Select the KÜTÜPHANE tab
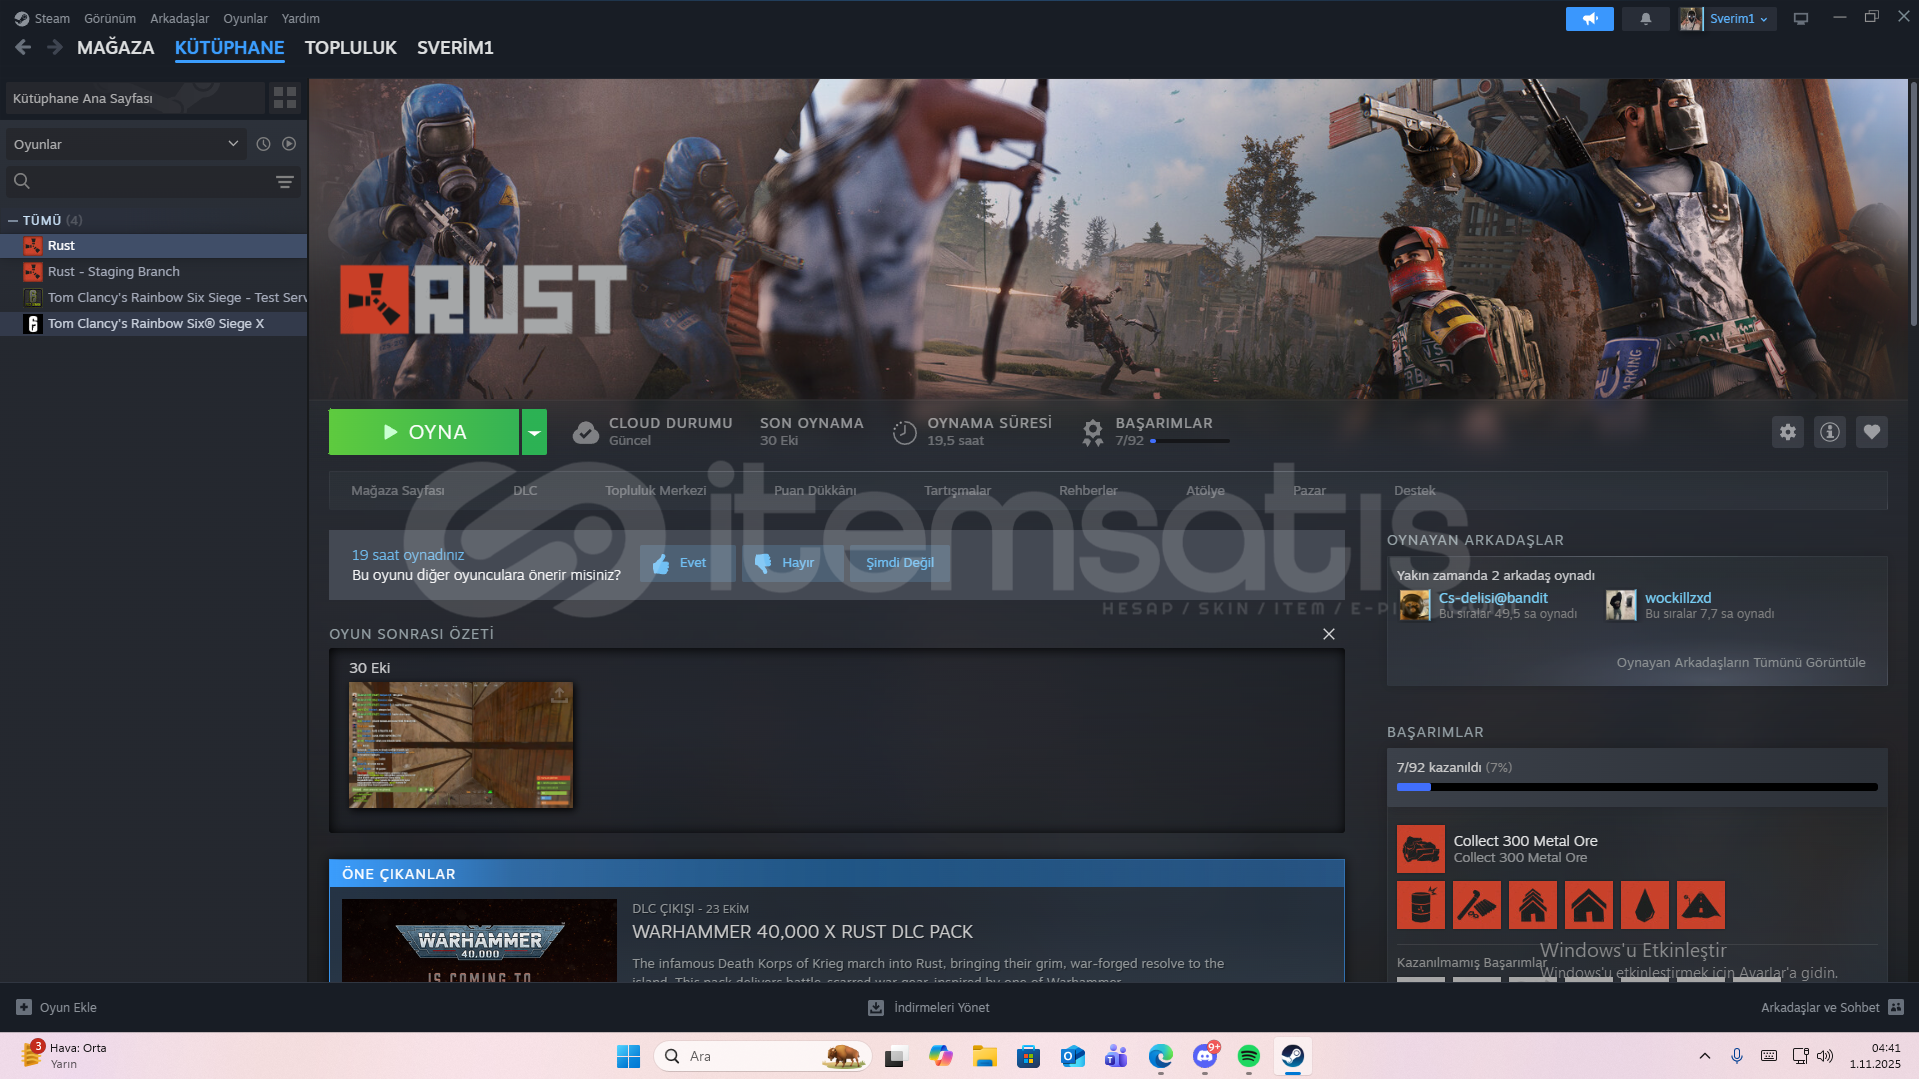This screenshot has width=1919, height=1079. (x=230, y=48)
